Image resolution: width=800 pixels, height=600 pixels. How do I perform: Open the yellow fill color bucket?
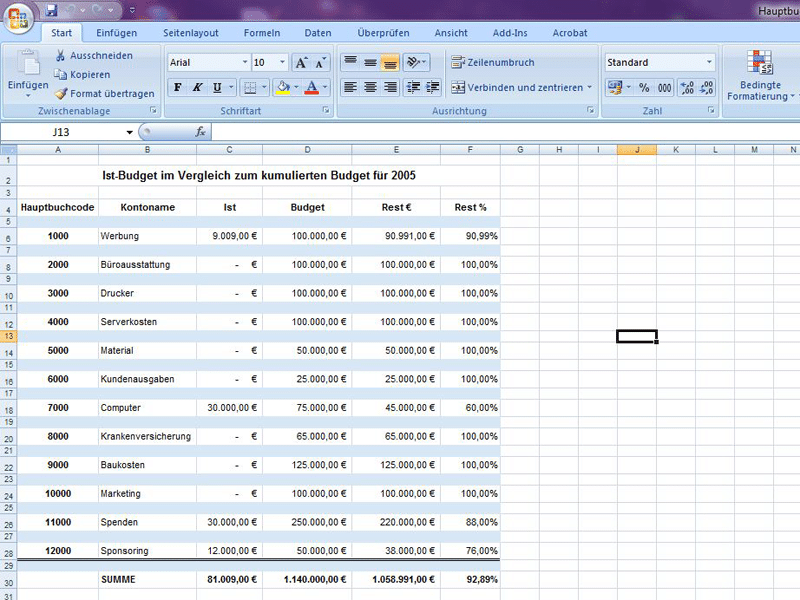283,88
